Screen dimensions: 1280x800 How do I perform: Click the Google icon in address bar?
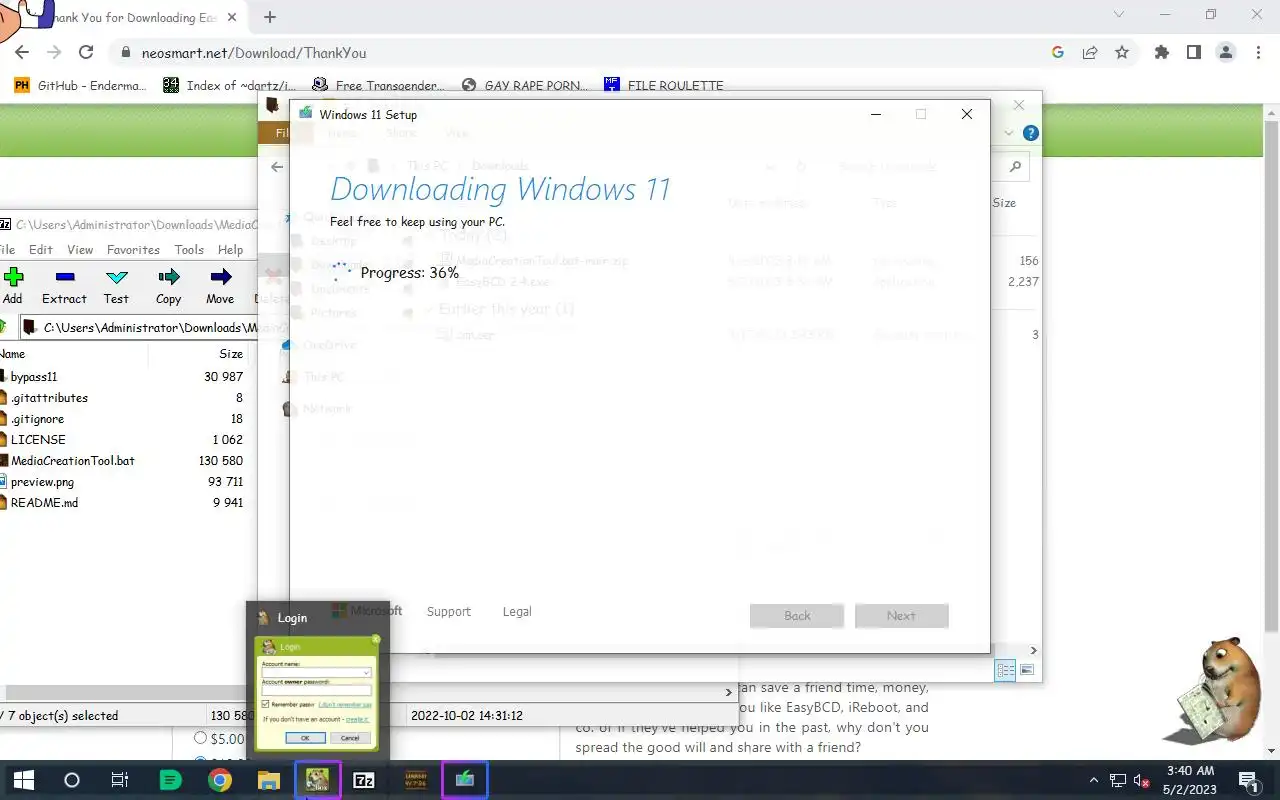1057,53
